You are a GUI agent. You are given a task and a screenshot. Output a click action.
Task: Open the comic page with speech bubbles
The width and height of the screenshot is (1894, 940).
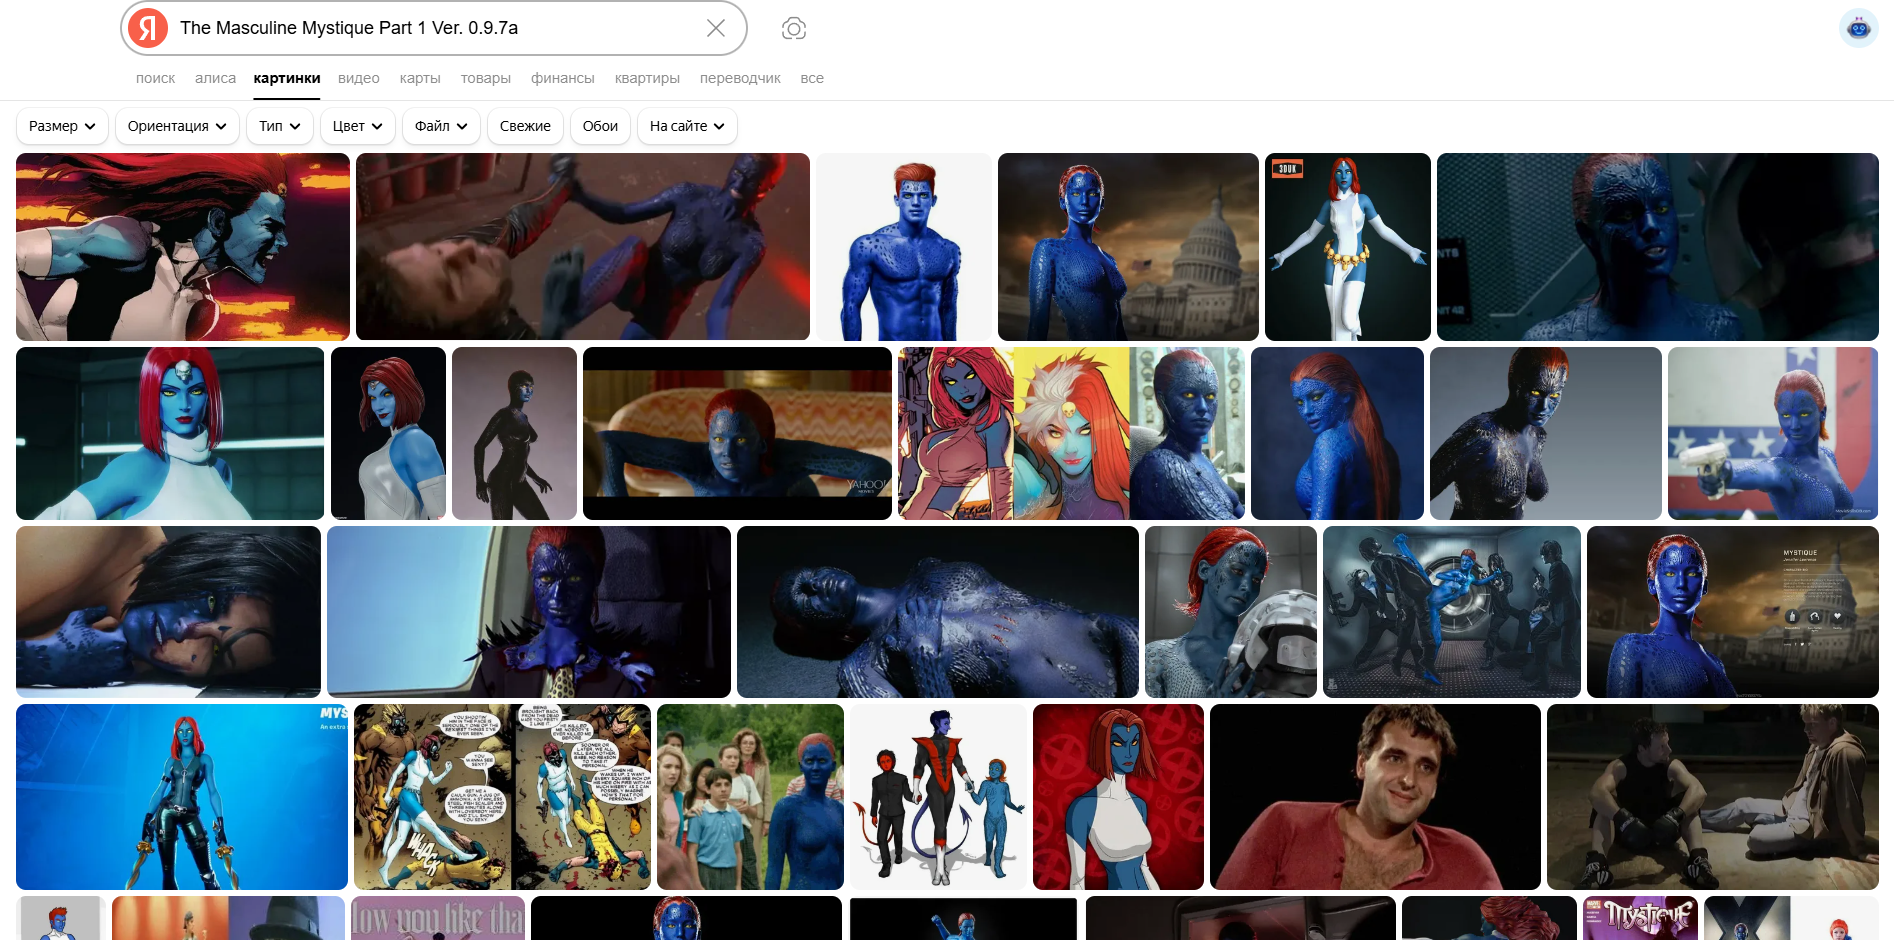coord(502,797)
